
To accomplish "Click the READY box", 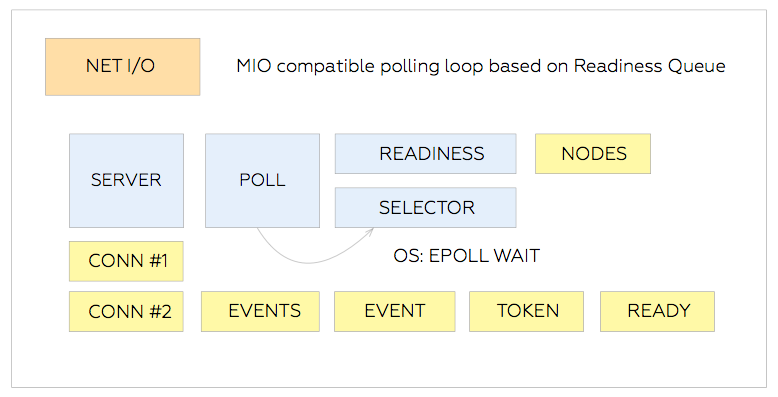I will tap(657, 312).
